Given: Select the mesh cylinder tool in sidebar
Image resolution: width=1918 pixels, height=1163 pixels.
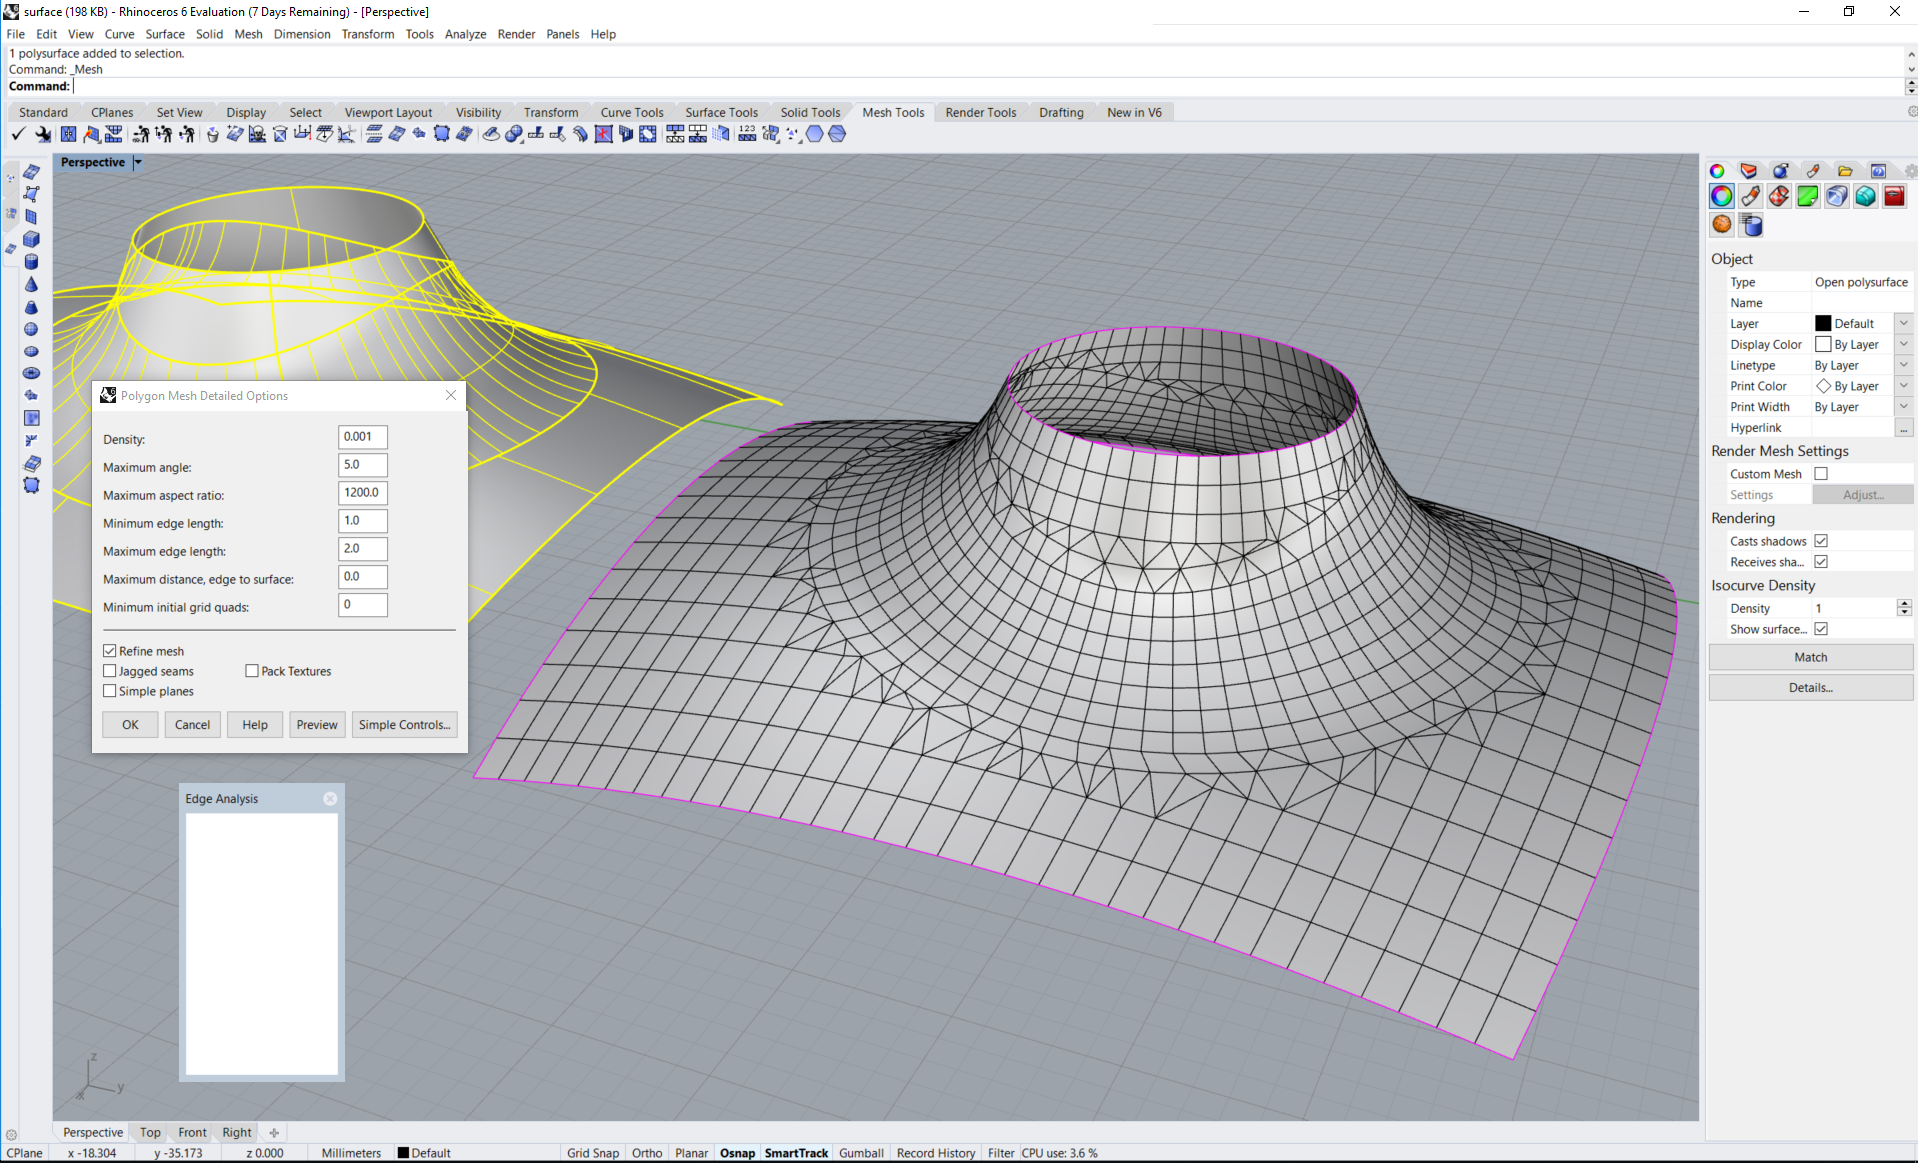Looking at the screenshot, I should pos(31,262).
